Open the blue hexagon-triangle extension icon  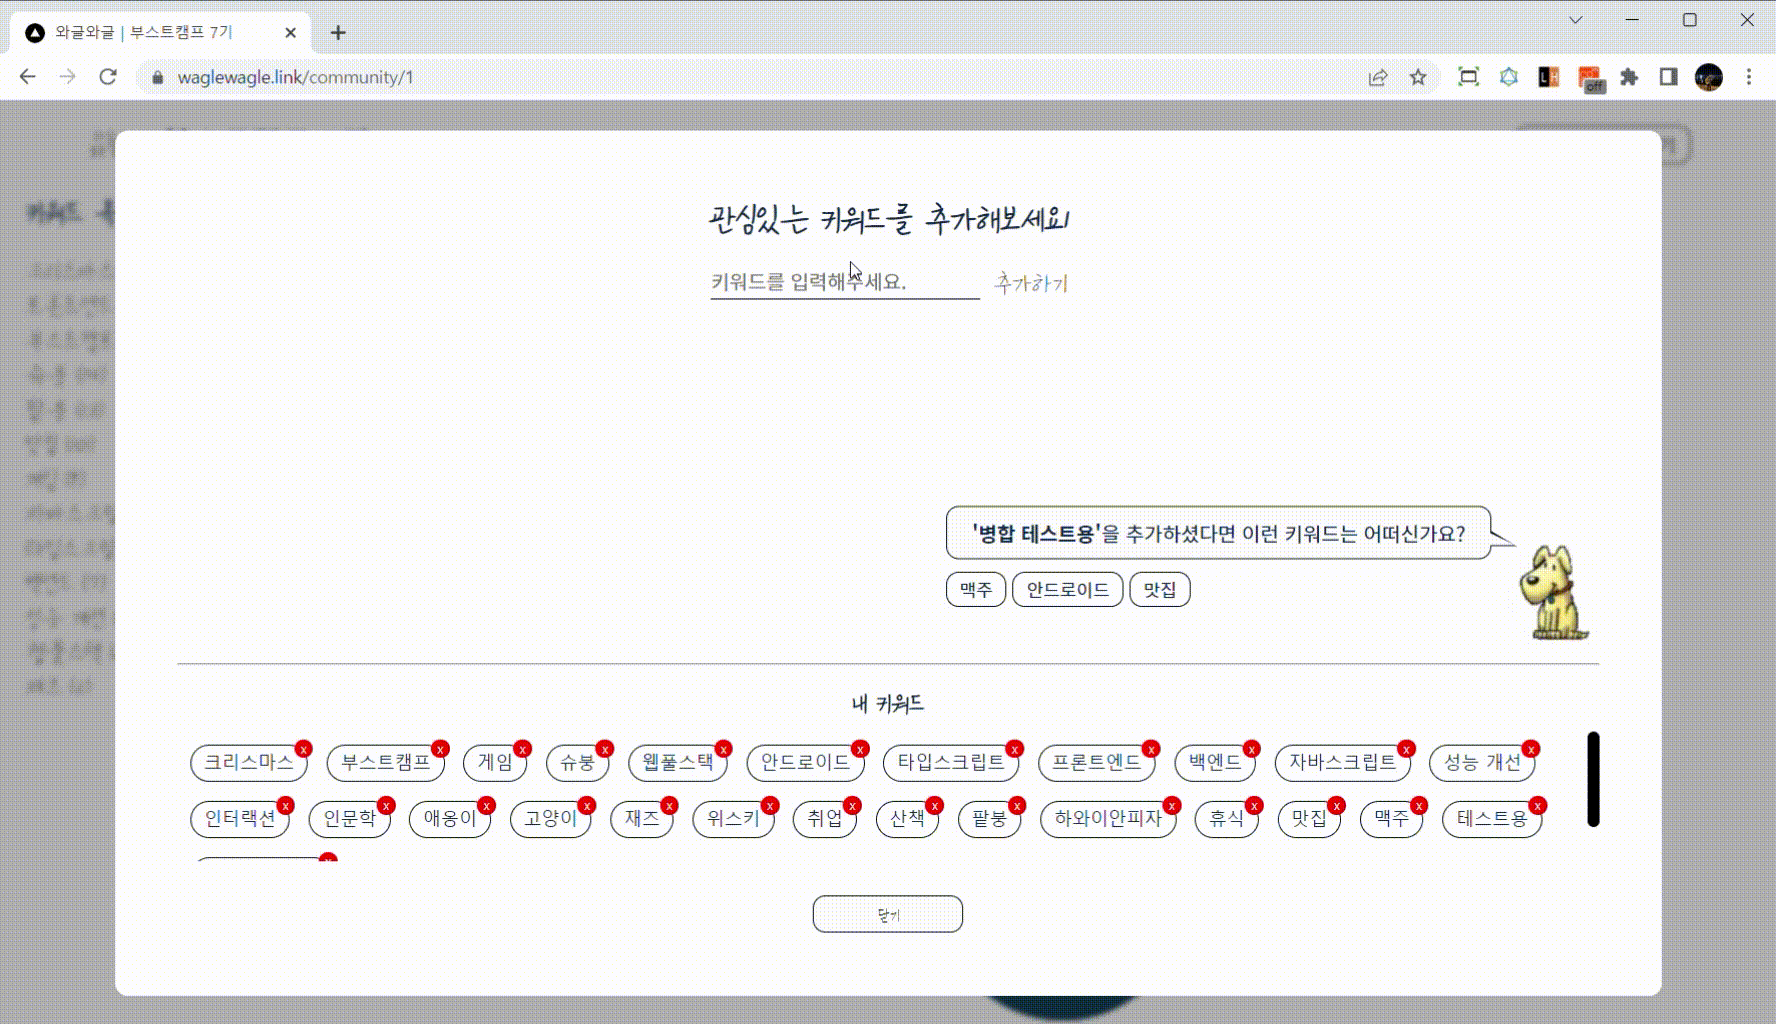(x=1509, y=77)
